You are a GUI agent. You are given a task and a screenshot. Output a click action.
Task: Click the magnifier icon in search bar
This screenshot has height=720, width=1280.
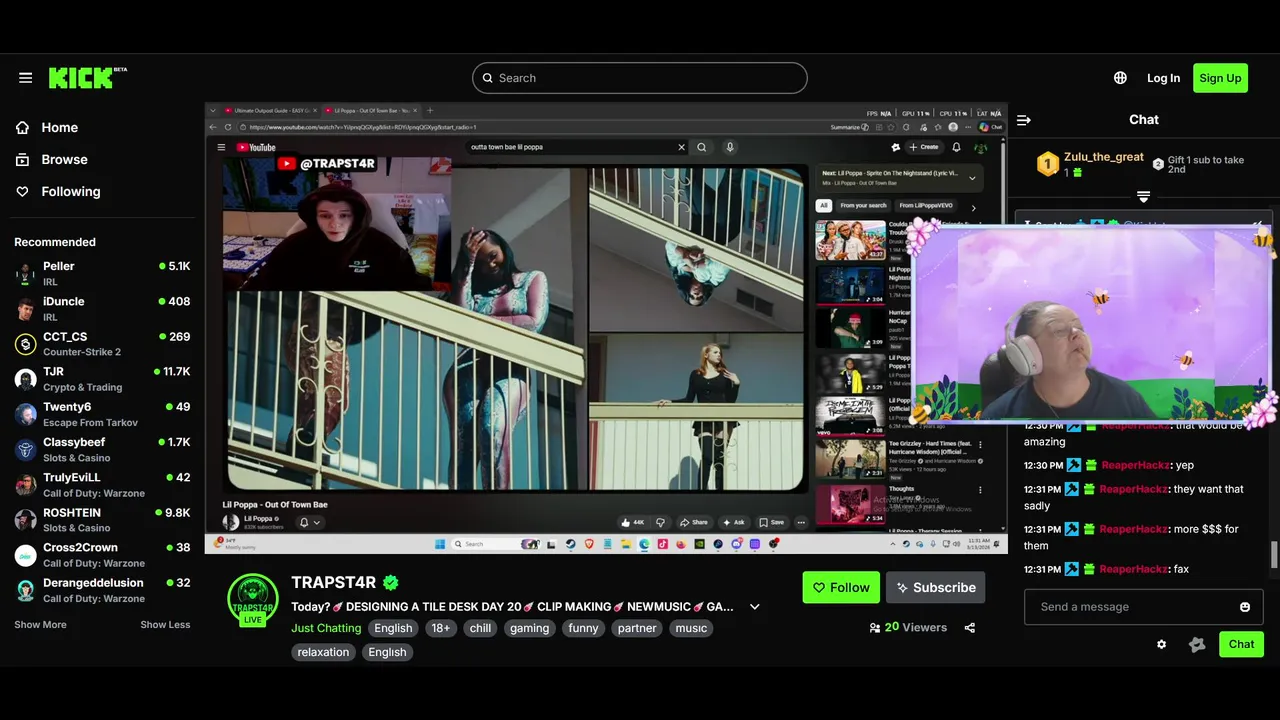(488, 78)
